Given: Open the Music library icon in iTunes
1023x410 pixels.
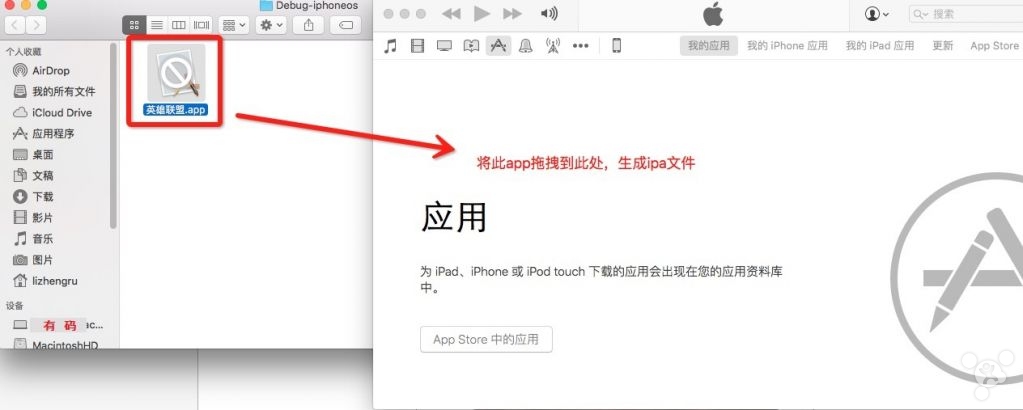Looking at the screenshot, I should click(391, 46).
